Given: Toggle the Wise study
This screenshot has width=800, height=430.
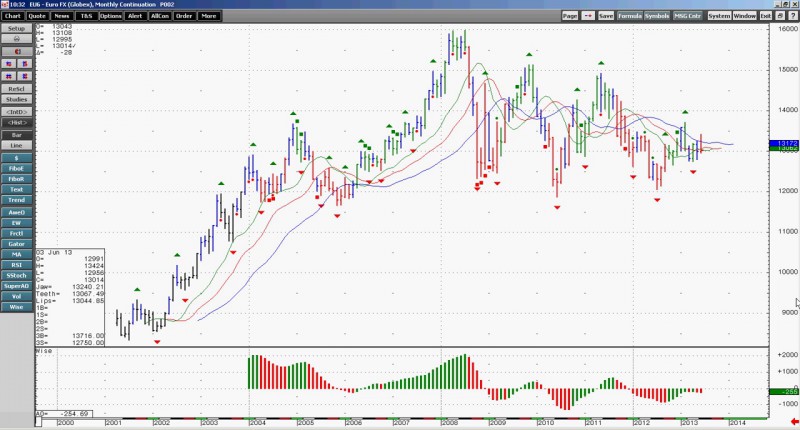Looking at the screenshot, I should pos(16,307).
